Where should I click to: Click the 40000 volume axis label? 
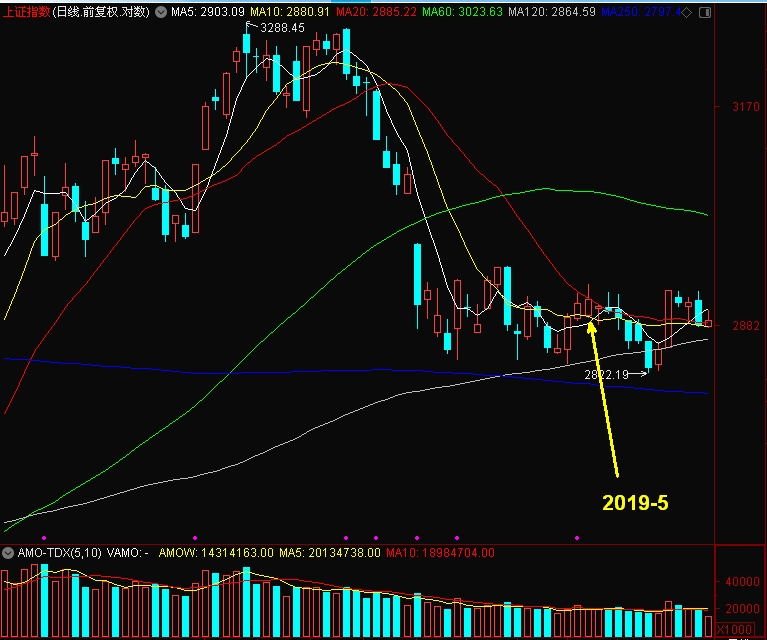tap(743, 582)
